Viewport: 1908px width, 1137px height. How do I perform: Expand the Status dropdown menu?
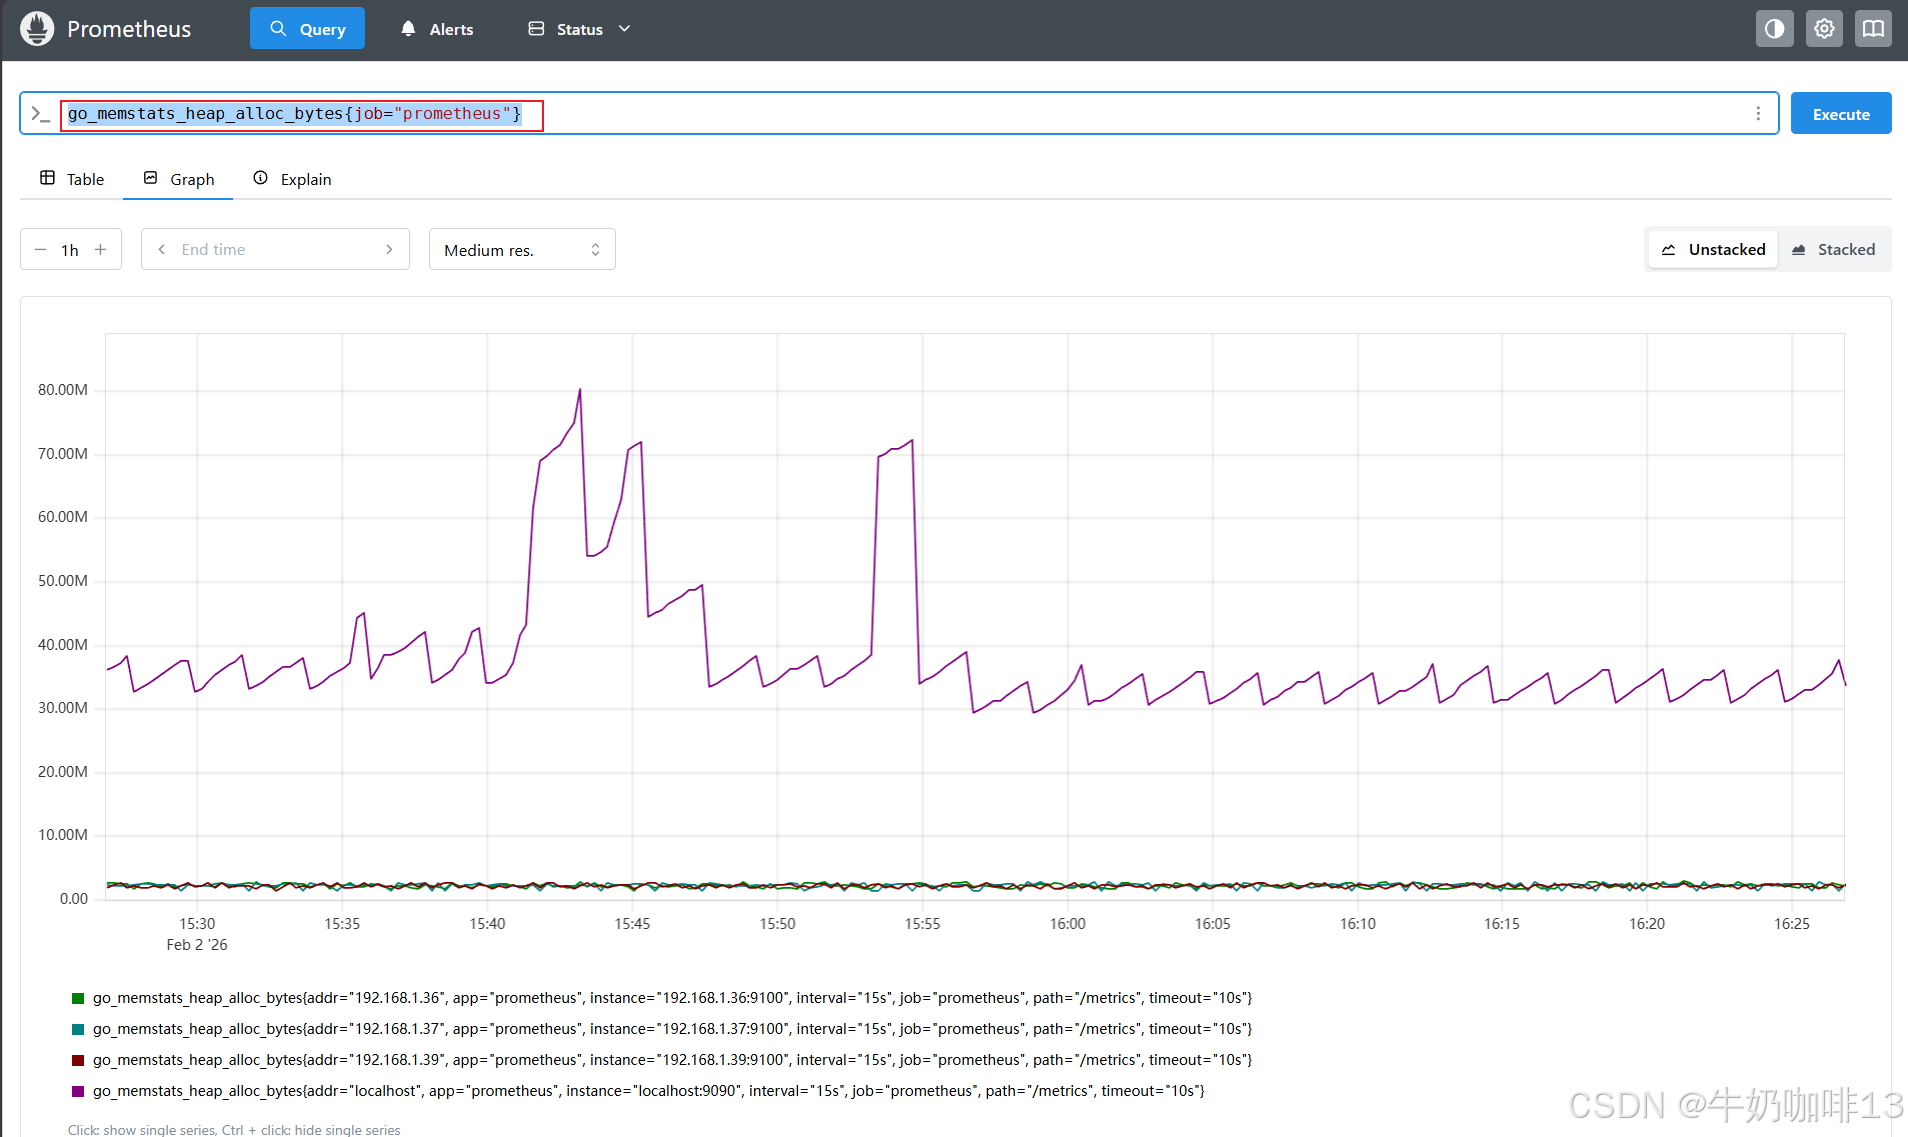tap(580, 29)
